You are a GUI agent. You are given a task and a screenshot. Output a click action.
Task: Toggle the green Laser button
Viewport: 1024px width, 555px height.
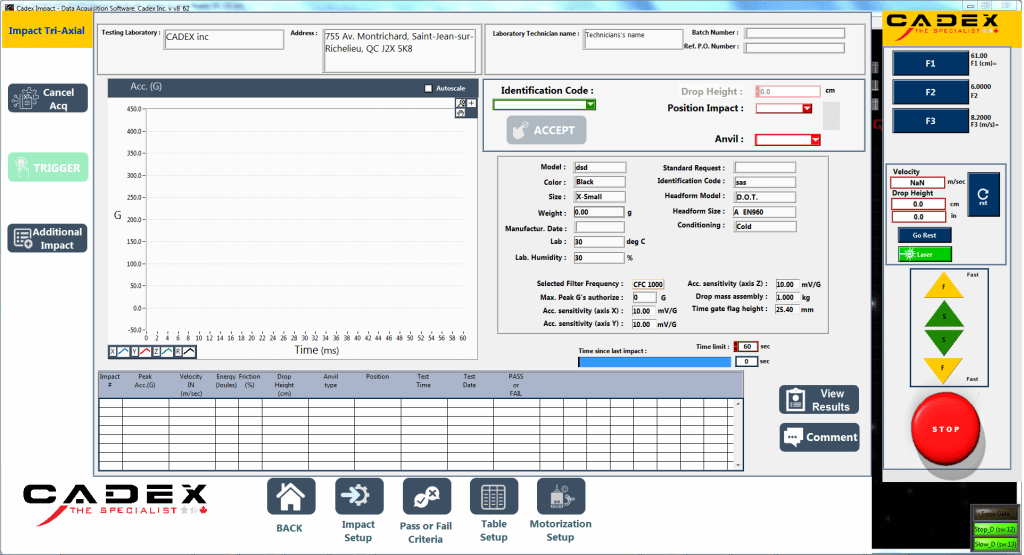[x=924, y=254]
